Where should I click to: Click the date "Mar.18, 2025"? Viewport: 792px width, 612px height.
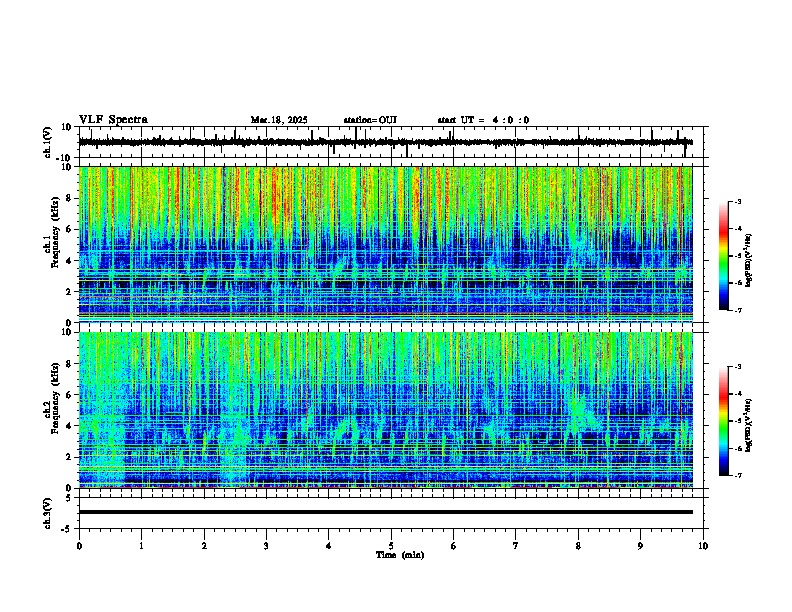(x=279, y=120)
